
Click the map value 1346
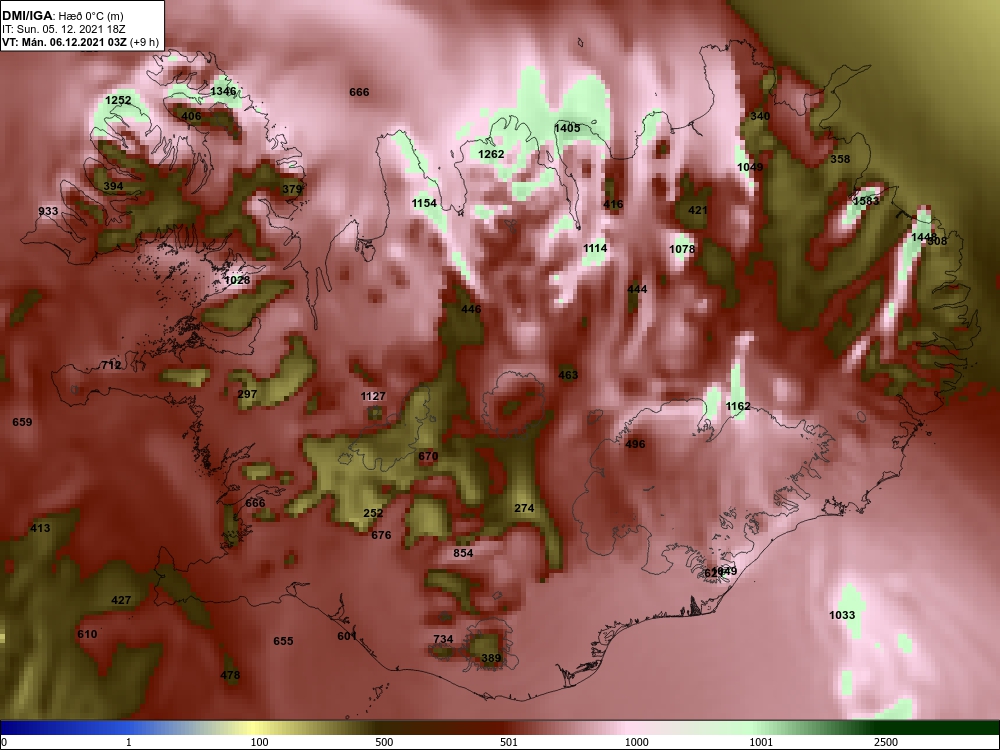click(x=223, y=91)
